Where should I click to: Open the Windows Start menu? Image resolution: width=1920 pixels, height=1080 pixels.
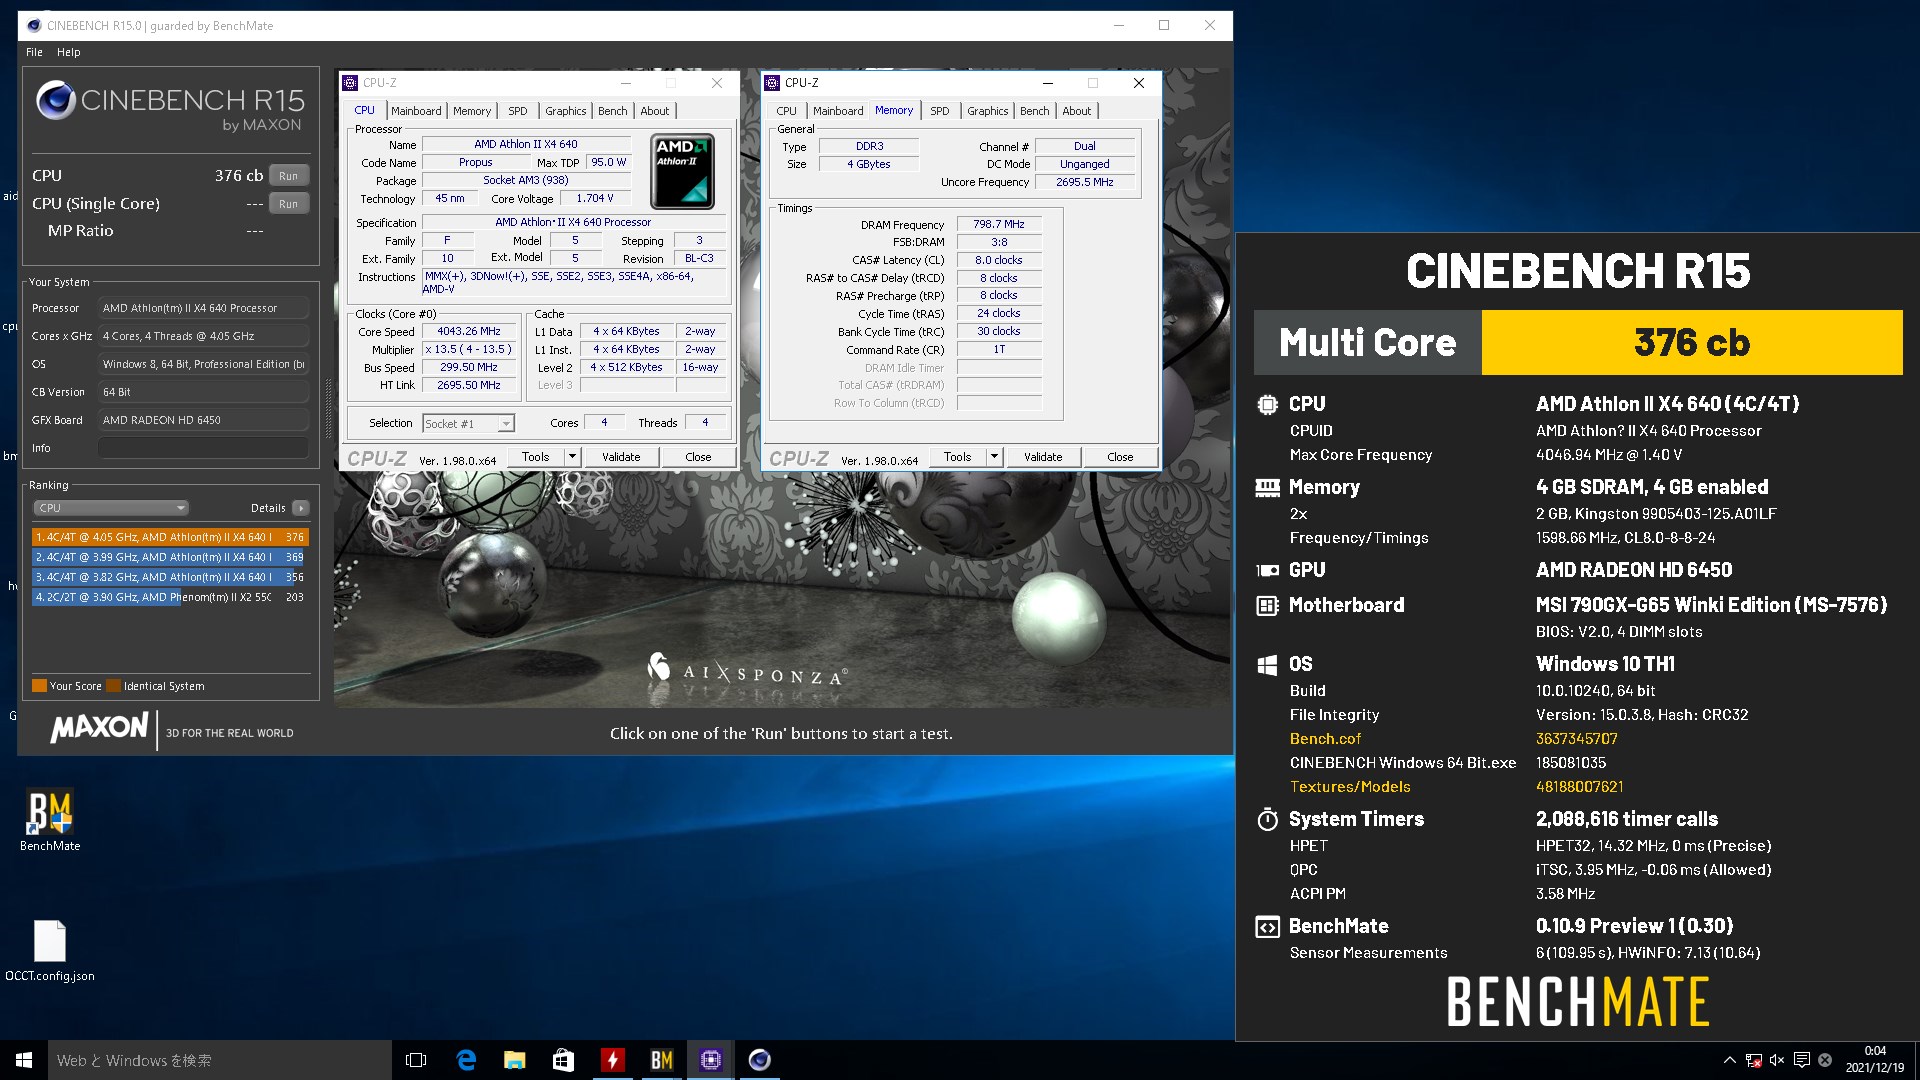[24, 1060]
